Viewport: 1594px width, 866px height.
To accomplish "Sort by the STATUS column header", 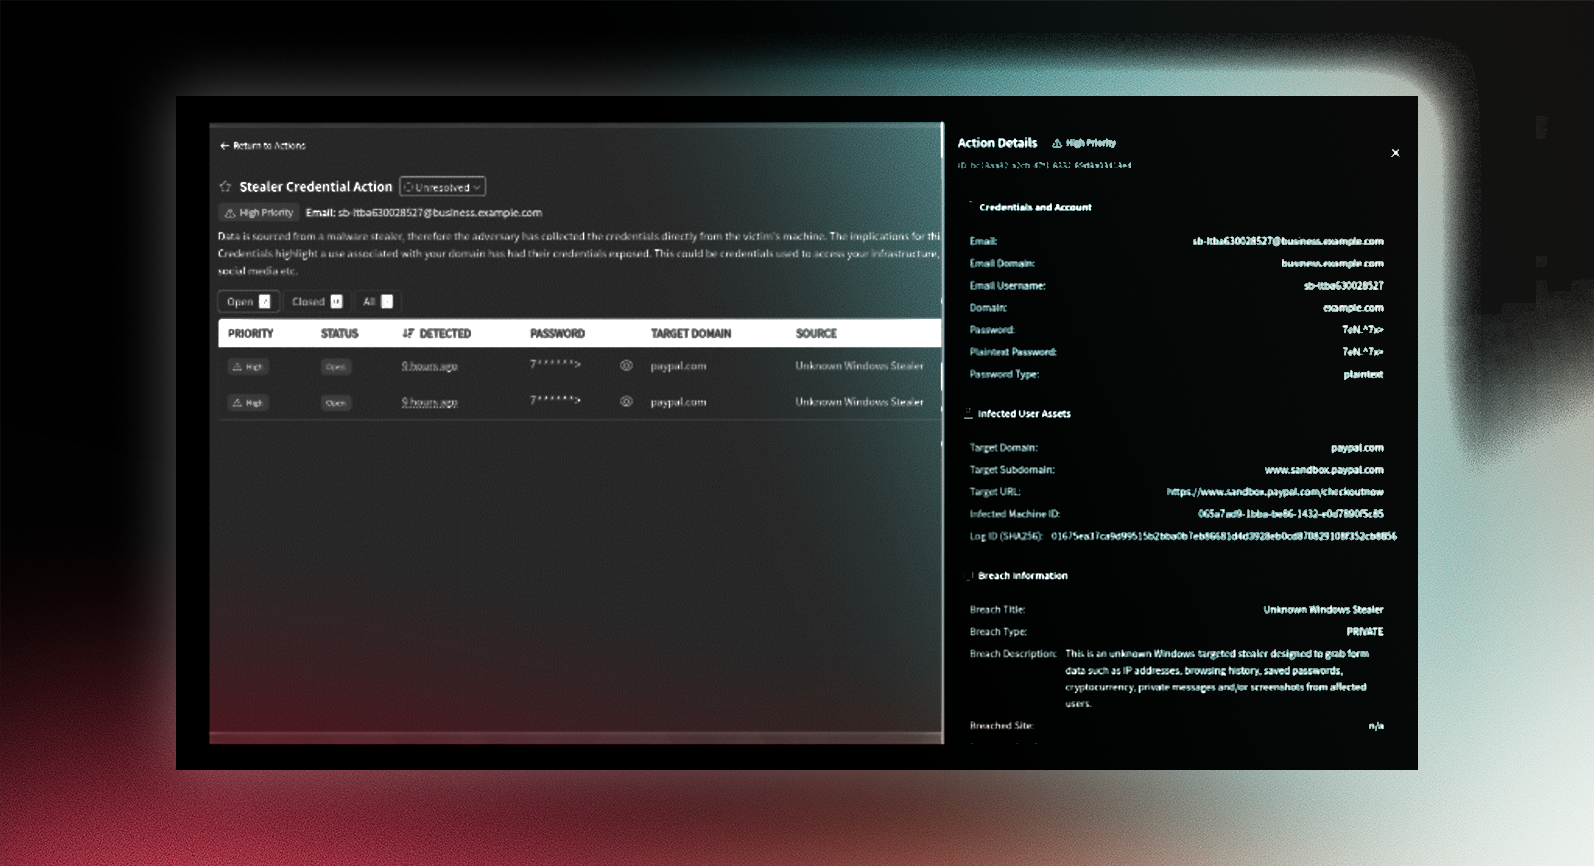I will (x=339, y=334).
